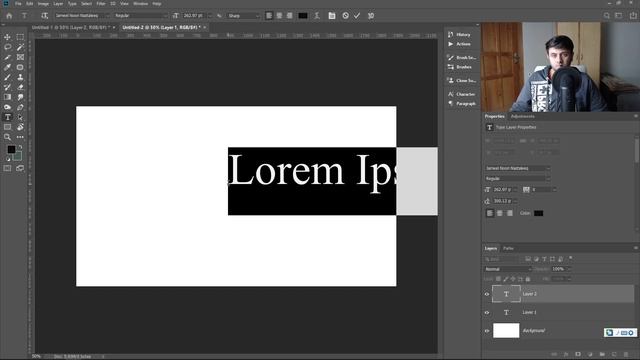
Task: Center align text in Properties panel
Action: tap(500, 213)
